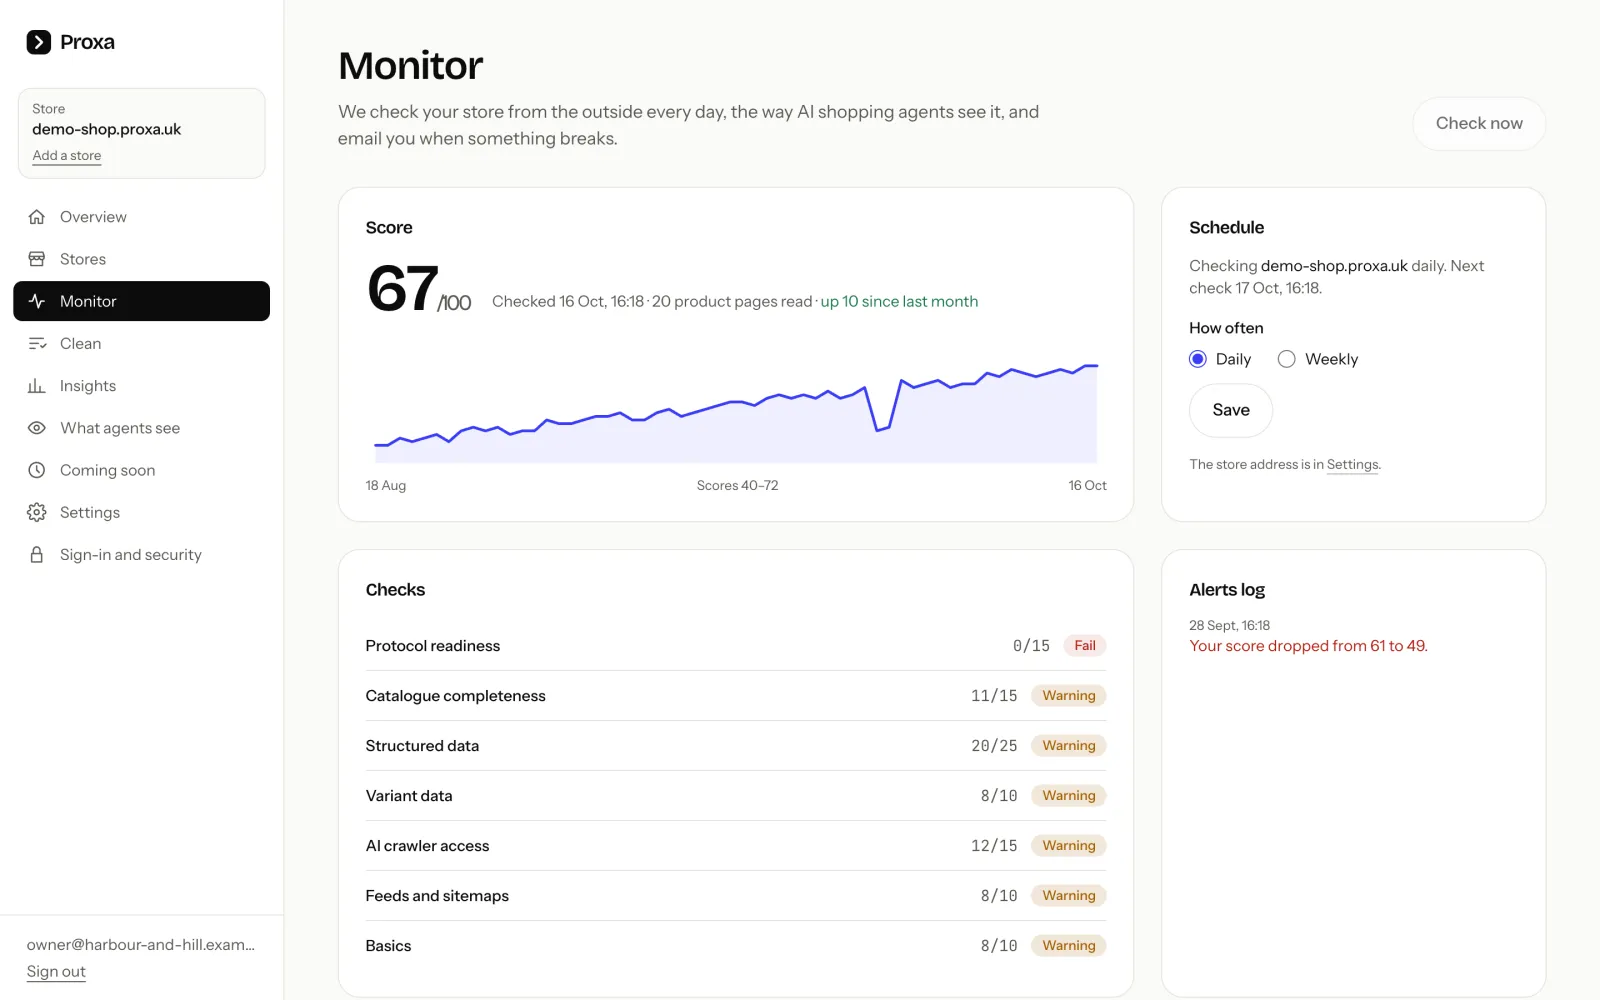
Task: Click the Warning badge for Basics
Action: point(1069,946)
